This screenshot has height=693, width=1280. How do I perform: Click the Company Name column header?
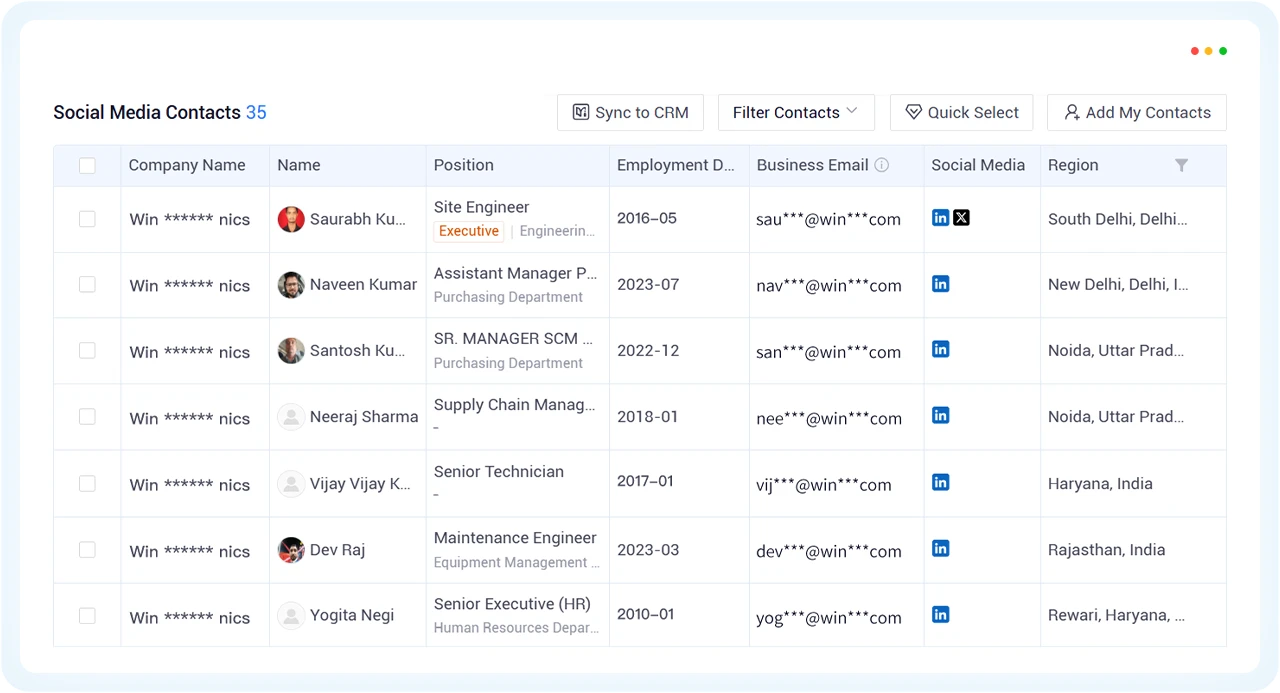coord(187,165)
